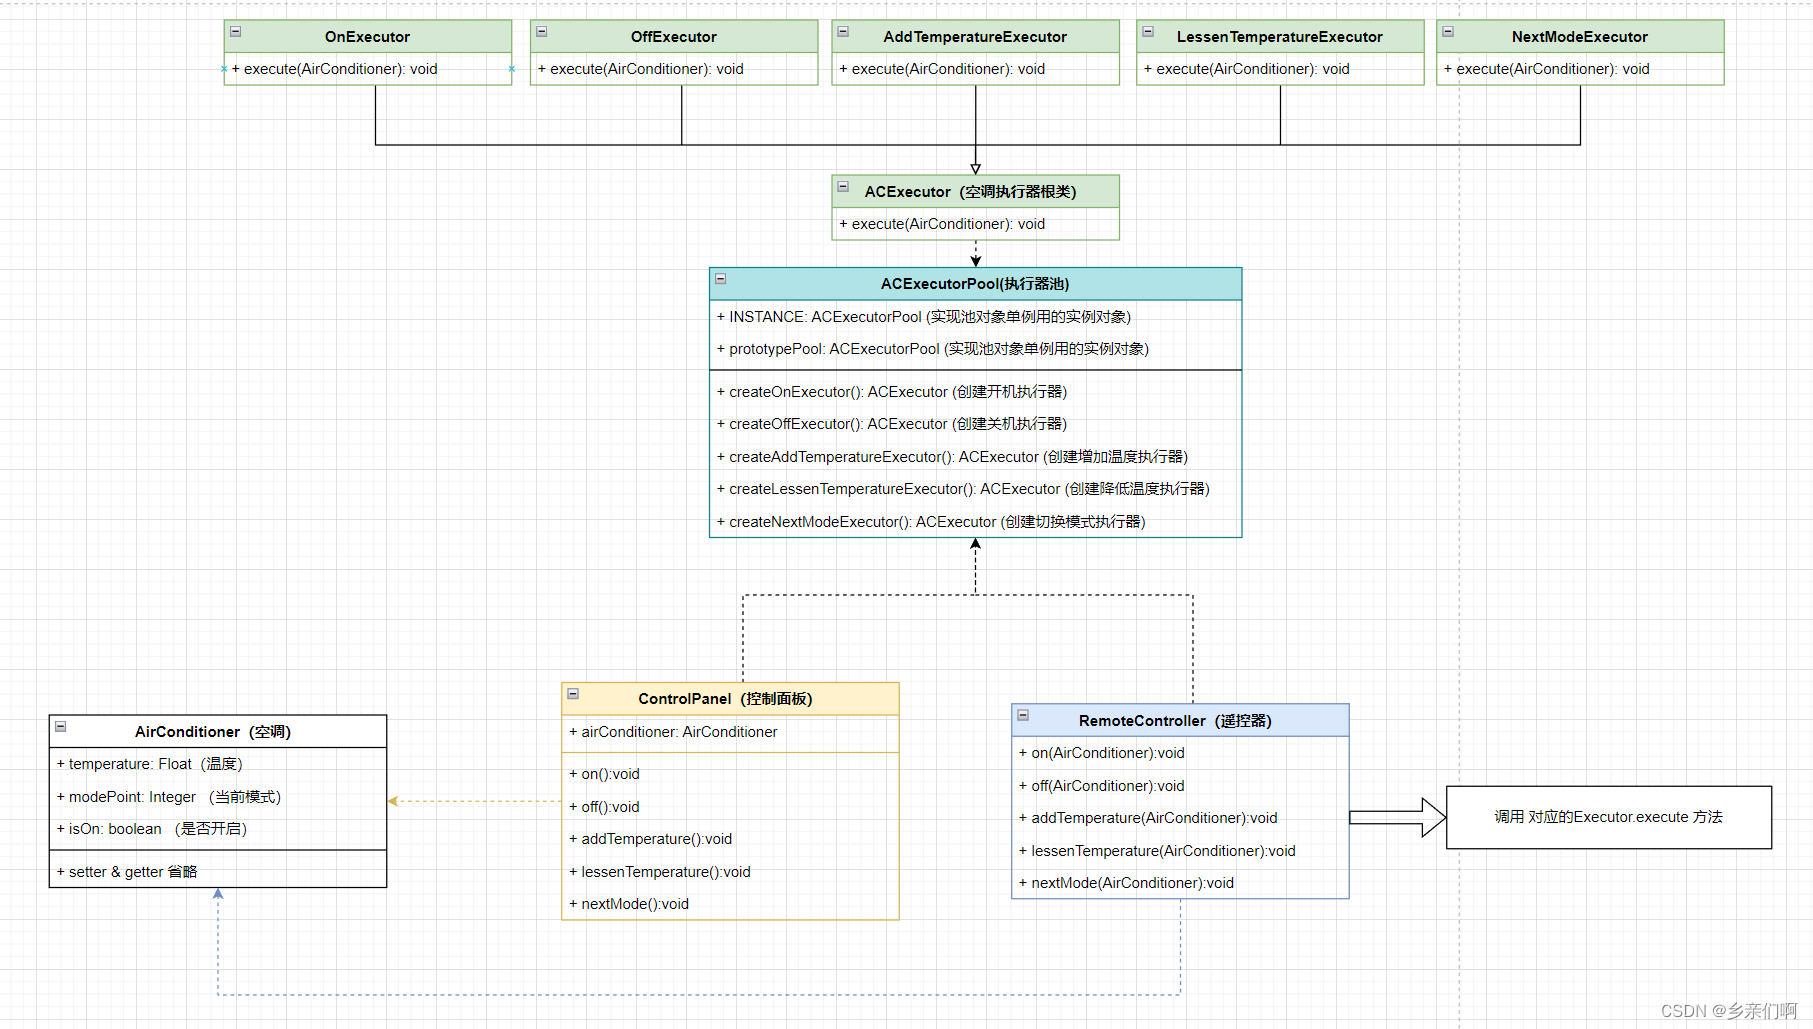Select on(AirConditioner):void in RemoteController
The height and width of the screenshot is (1029, 1813).
tap(1181, 753)
